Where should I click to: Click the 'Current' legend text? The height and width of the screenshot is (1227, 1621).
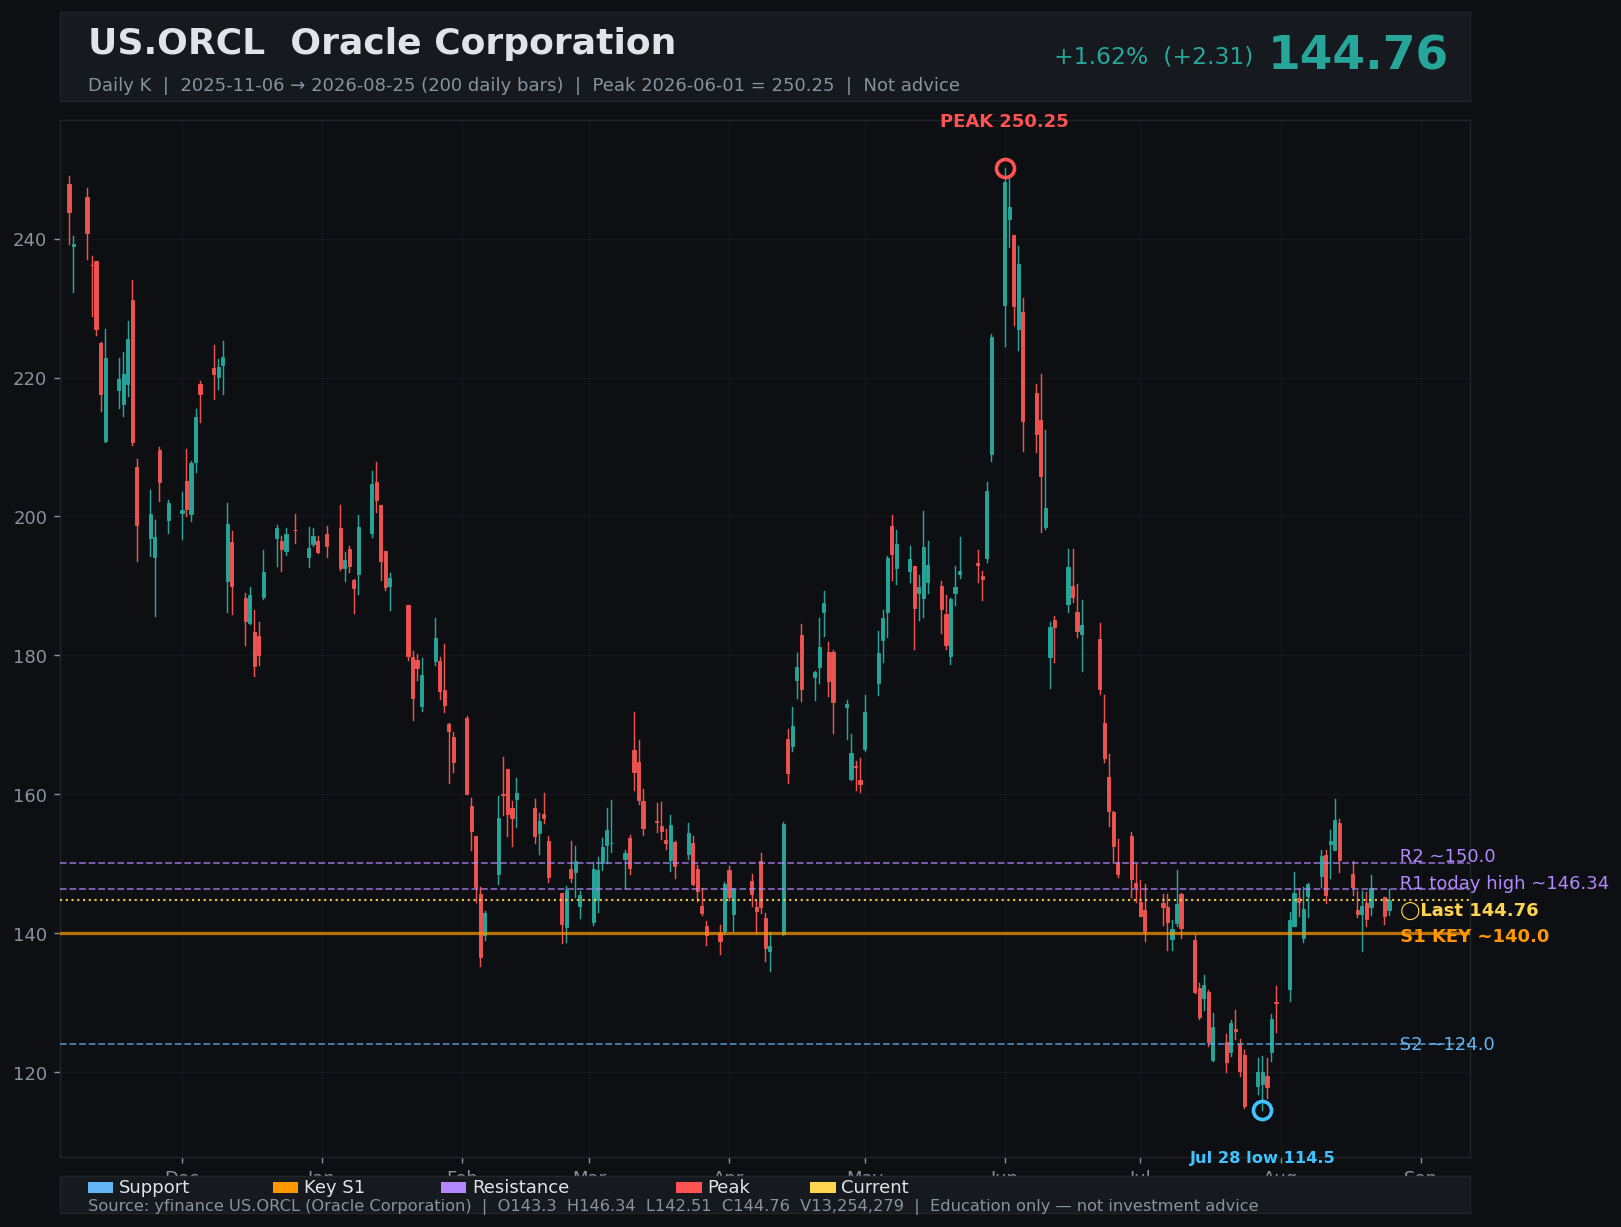[875, 1188]
